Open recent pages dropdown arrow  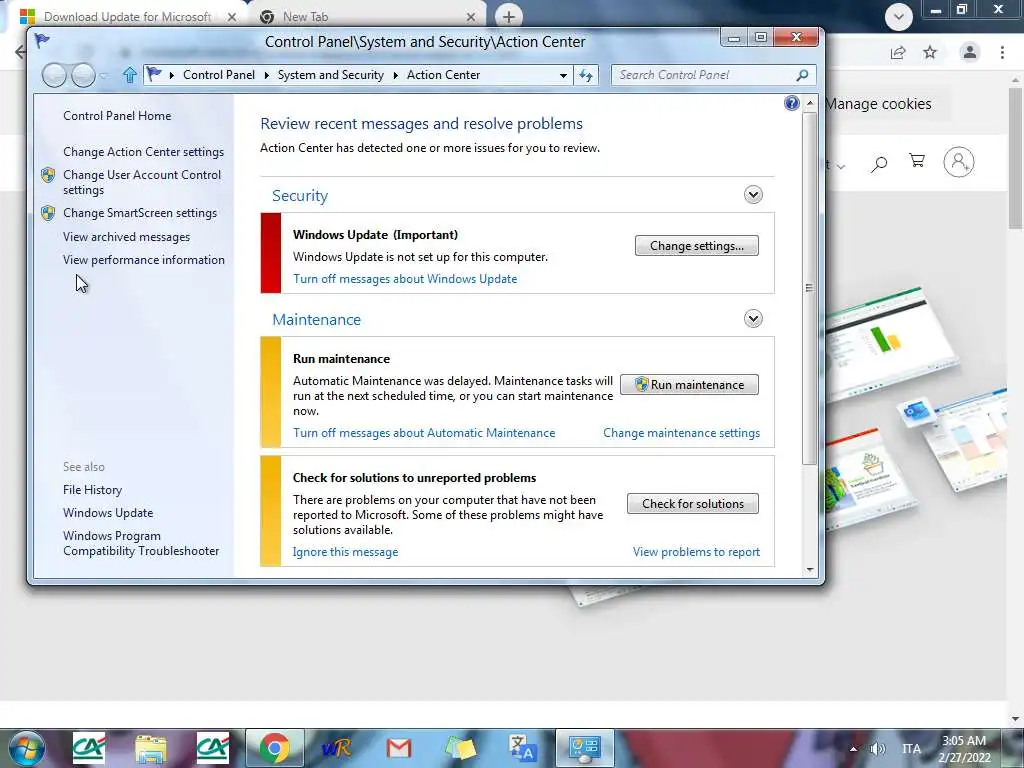[103, 76]
